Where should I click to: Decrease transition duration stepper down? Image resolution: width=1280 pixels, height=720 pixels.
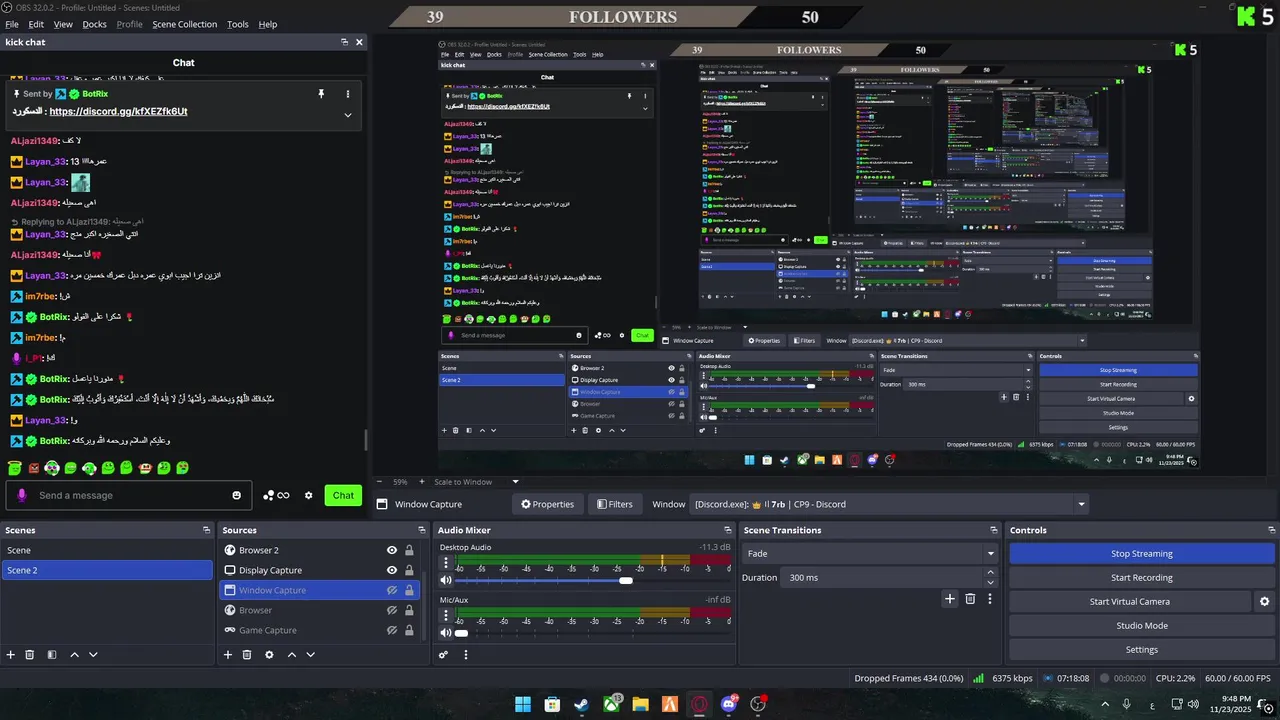[x=991, y=583]
